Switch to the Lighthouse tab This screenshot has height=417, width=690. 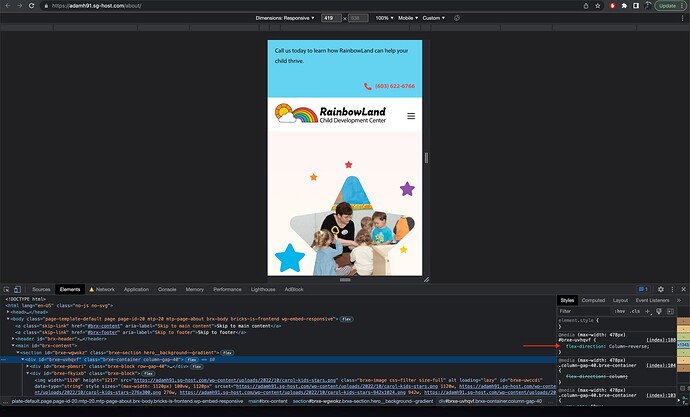point(263,289)
